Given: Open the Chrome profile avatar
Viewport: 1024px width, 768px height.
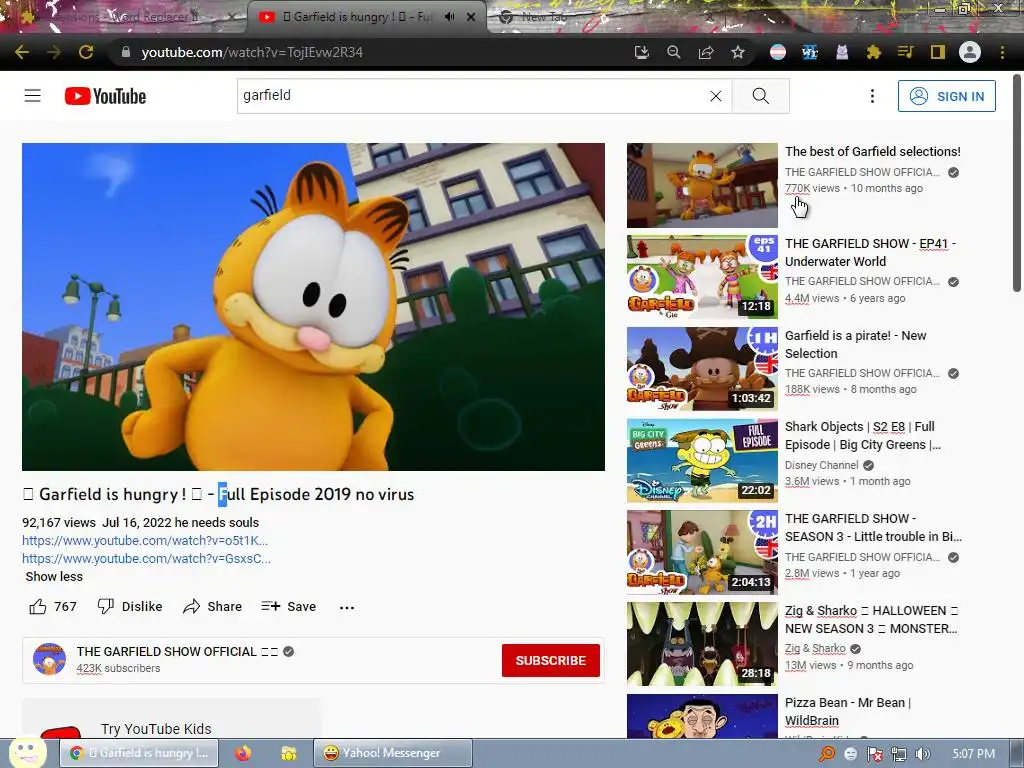Looking at the screenshot, I should click(x=970, y=52).
